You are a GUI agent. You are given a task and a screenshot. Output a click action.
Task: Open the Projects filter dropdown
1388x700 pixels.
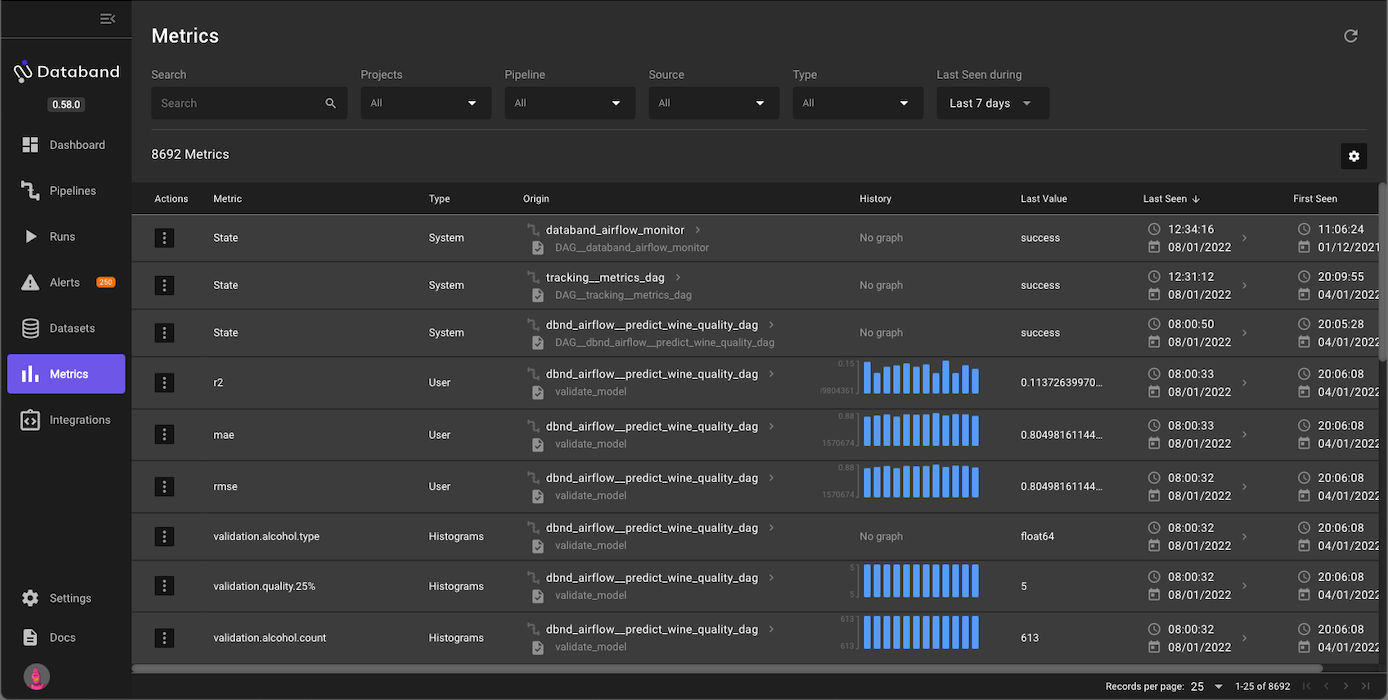pos(425,103)
